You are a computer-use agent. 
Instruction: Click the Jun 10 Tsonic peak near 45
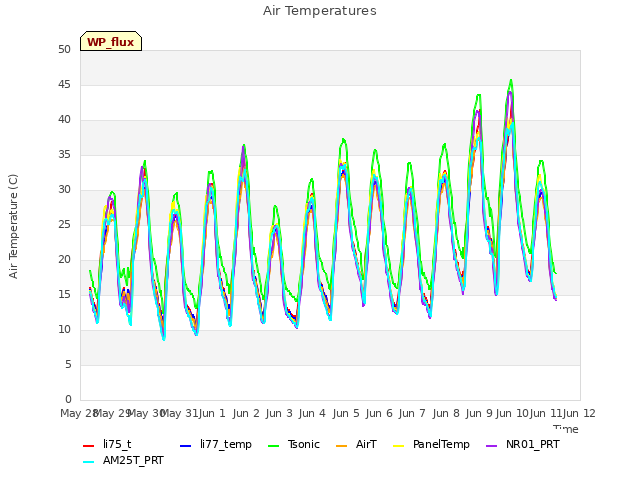tap(511, 80)
